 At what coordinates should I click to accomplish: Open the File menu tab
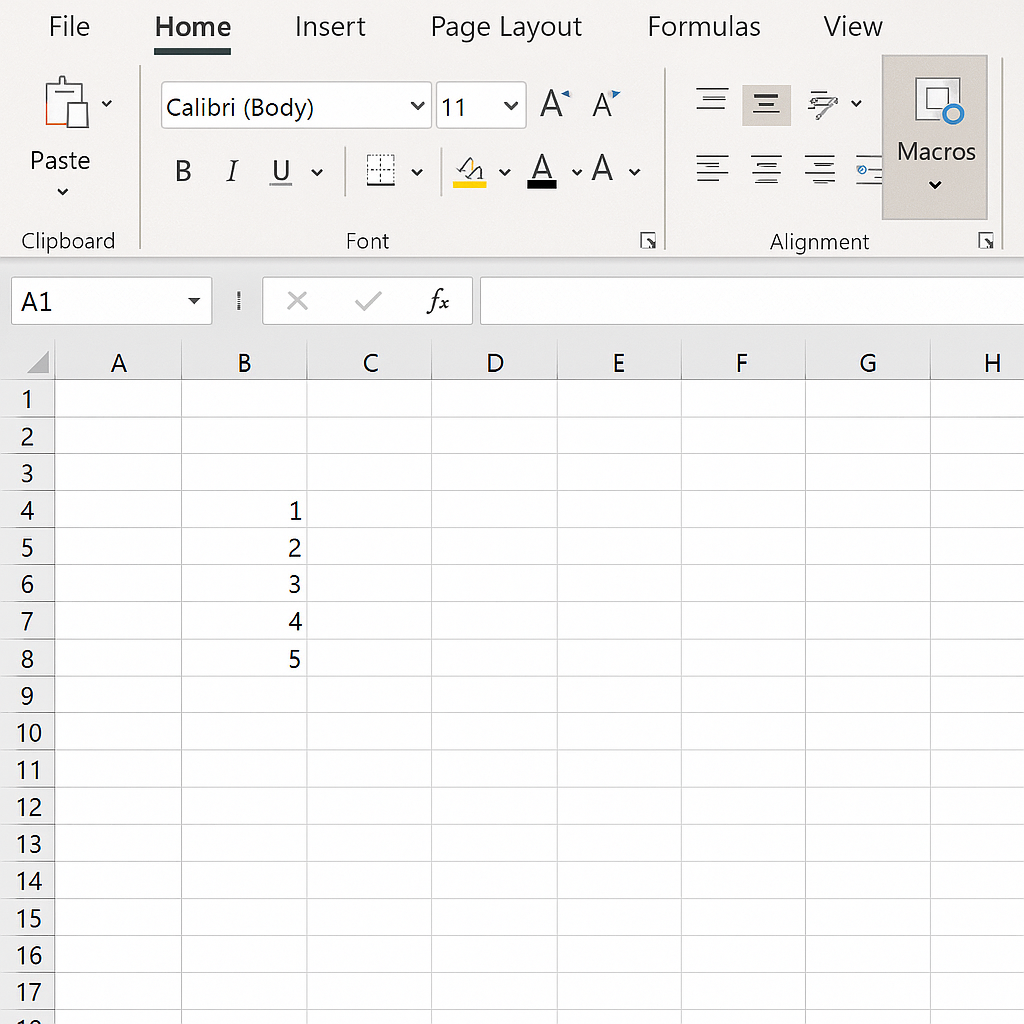tap(69, 27)
